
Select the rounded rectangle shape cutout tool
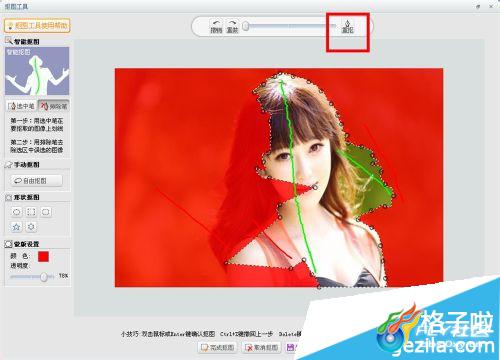(46, 212)
